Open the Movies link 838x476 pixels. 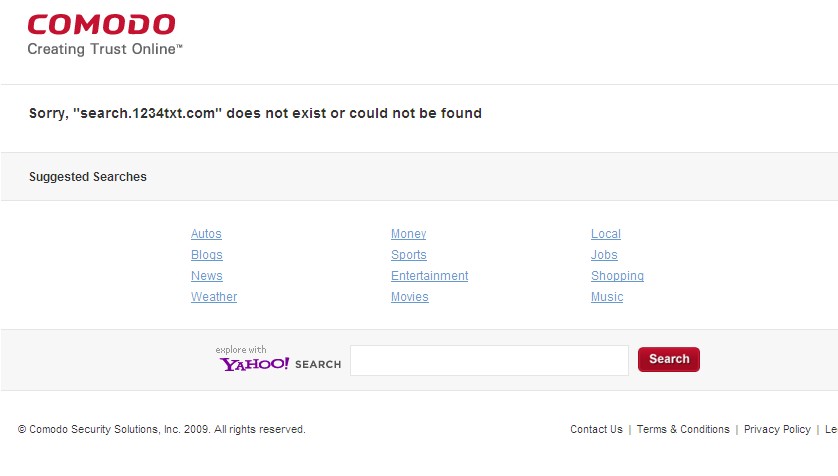pos(410,296)
